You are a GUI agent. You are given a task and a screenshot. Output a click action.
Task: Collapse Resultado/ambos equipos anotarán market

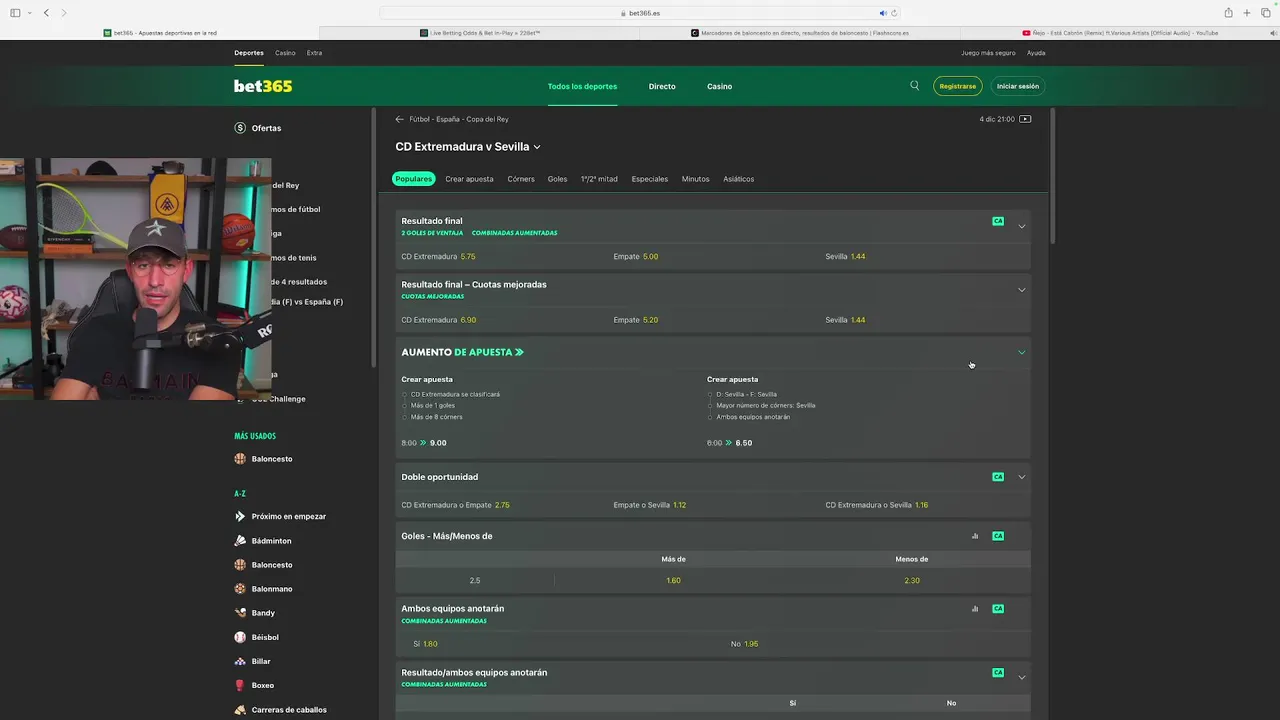click(x=1021, y=678)
